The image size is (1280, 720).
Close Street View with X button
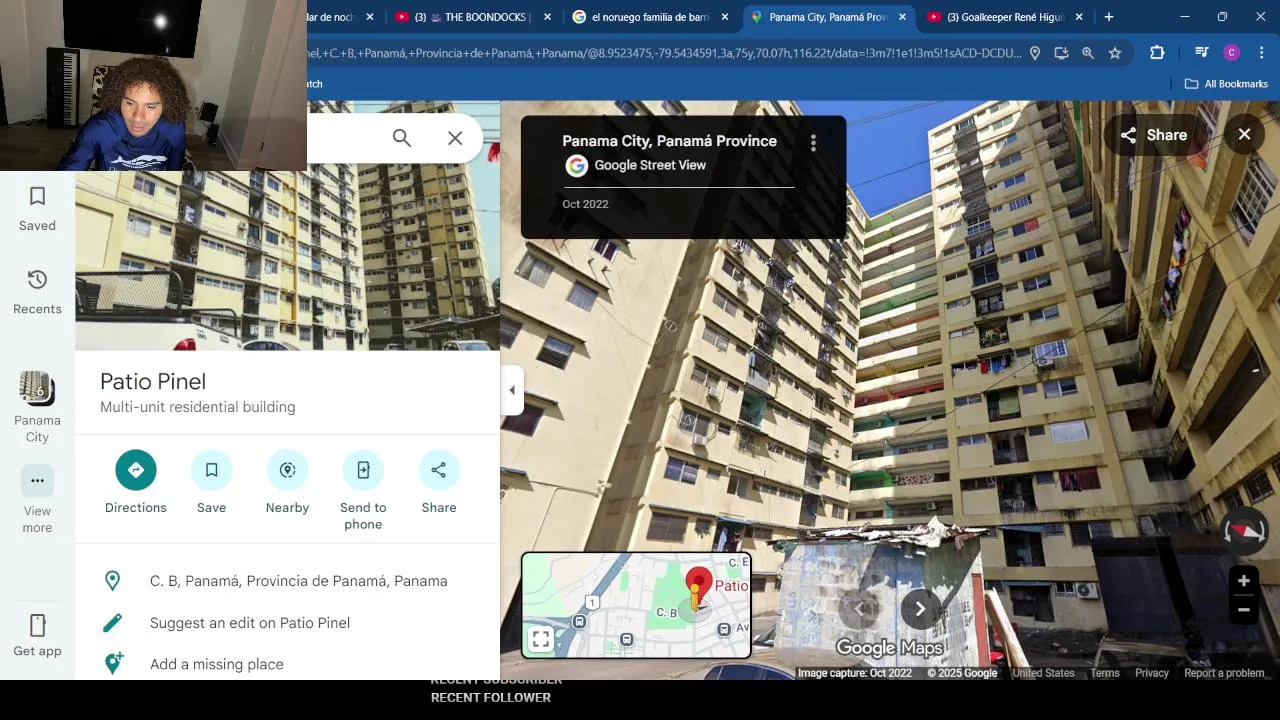click(1244, 134)
